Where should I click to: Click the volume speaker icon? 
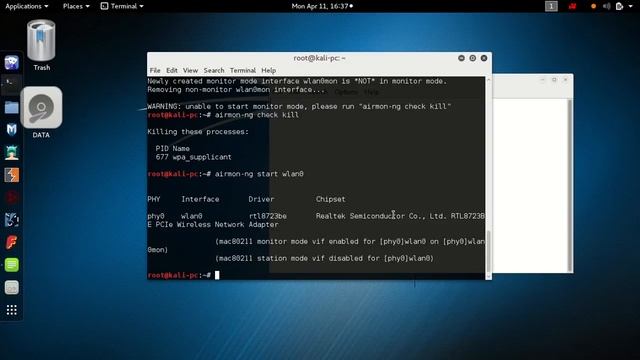607,6
